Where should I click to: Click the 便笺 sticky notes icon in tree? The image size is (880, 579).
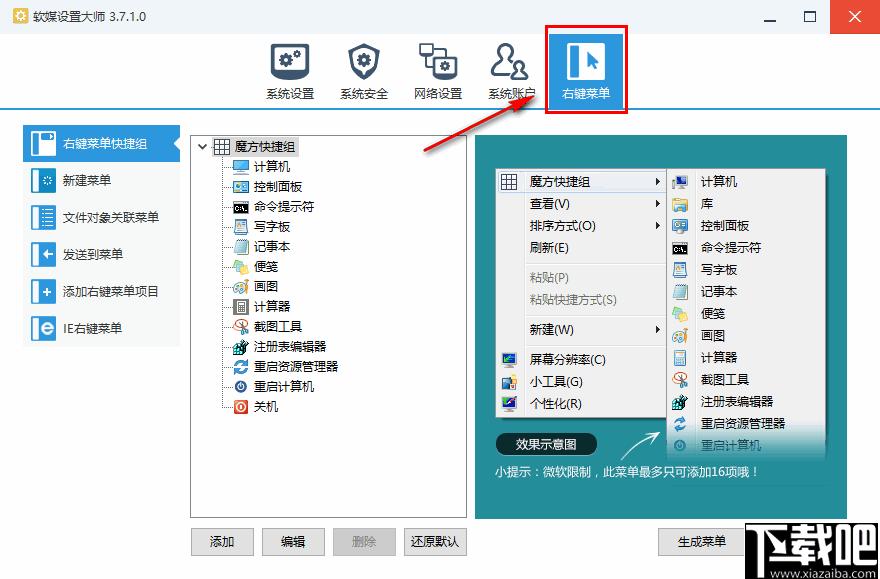coord(241,267)
